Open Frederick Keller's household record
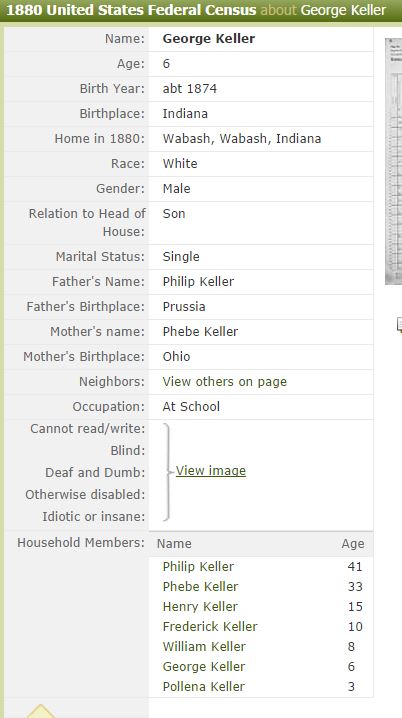The height and width of the screenshot is (718, 402). [x=210, y=626]
